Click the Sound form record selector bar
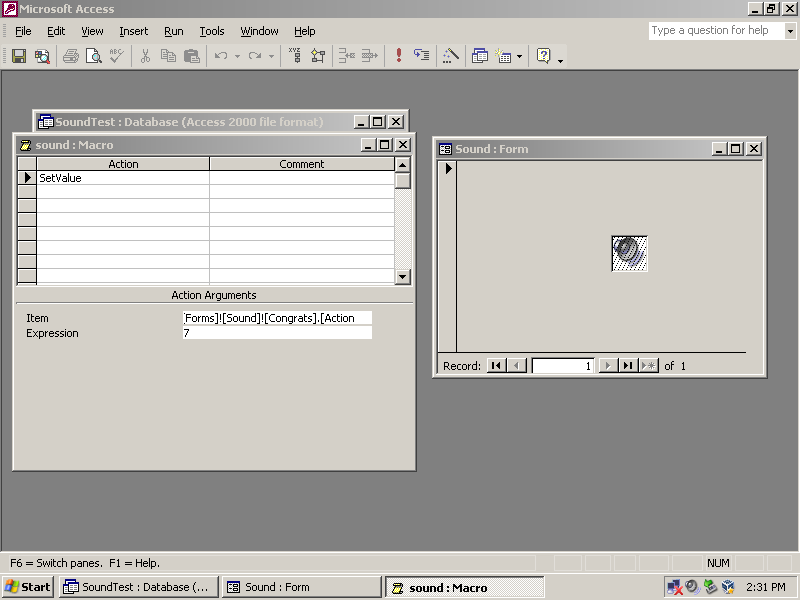The height and width of the screenshot is (600, 800). coord(447,256)
